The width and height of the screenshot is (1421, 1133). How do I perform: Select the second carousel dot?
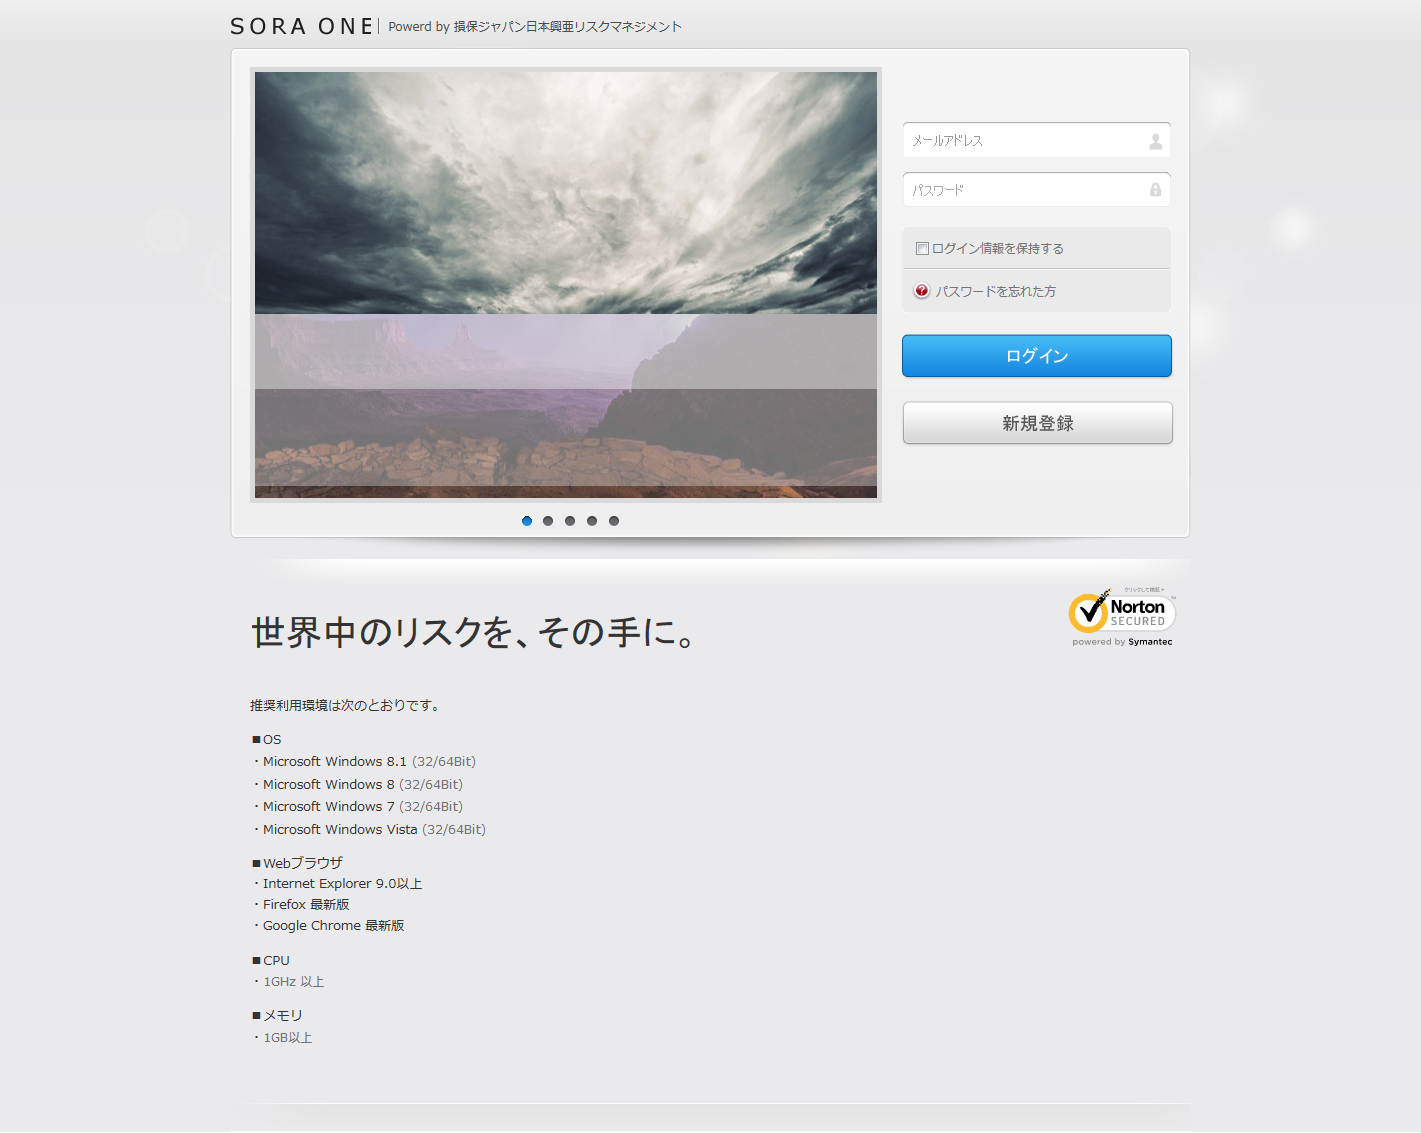coord(548,521)
